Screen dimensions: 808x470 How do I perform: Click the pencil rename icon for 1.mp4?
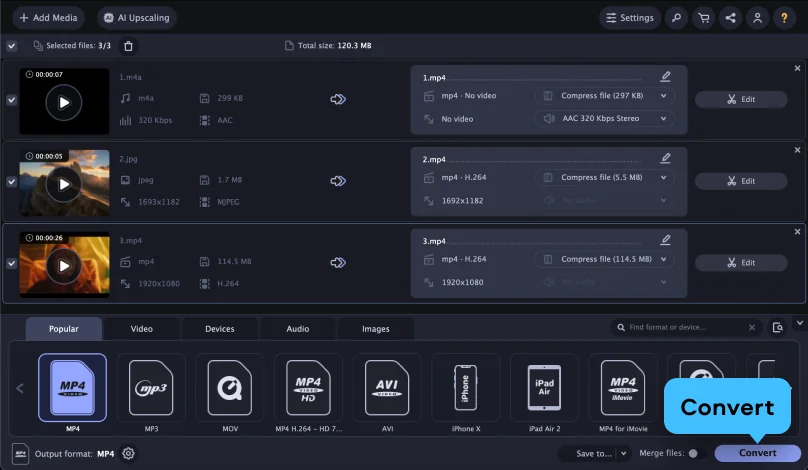tap(666, 77)
